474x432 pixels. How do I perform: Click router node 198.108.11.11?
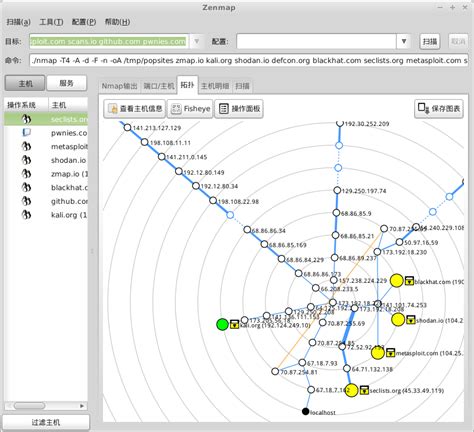144,142
